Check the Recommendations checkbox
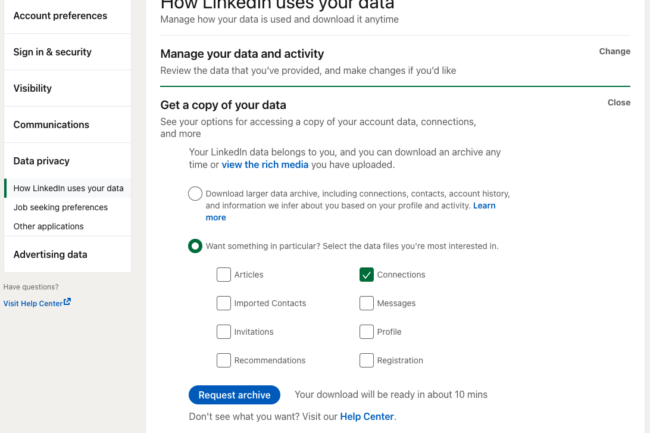The image size is (650, 433). tap(223, 360)
